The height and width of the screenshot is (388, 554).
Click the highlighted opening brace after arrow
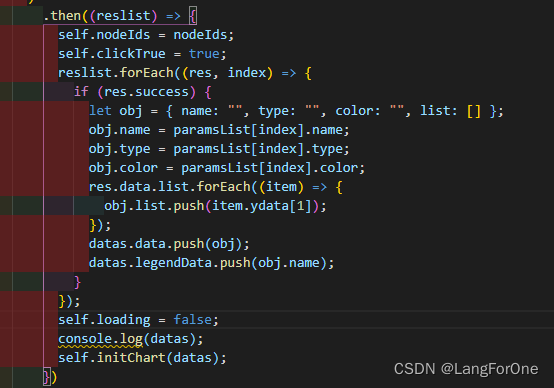[193, 16]
